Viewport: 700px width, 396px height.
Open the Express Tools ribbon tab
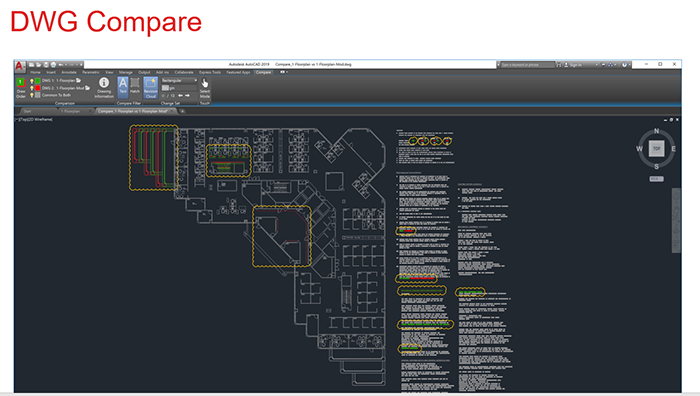point(210,72)
